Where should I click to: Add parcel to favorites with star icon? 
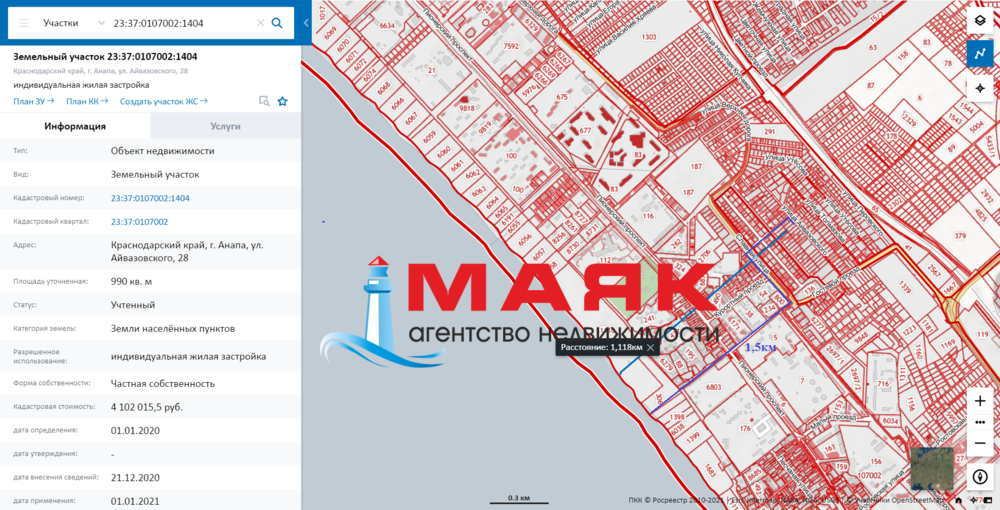pyautogui.click(x=283, y=101)
